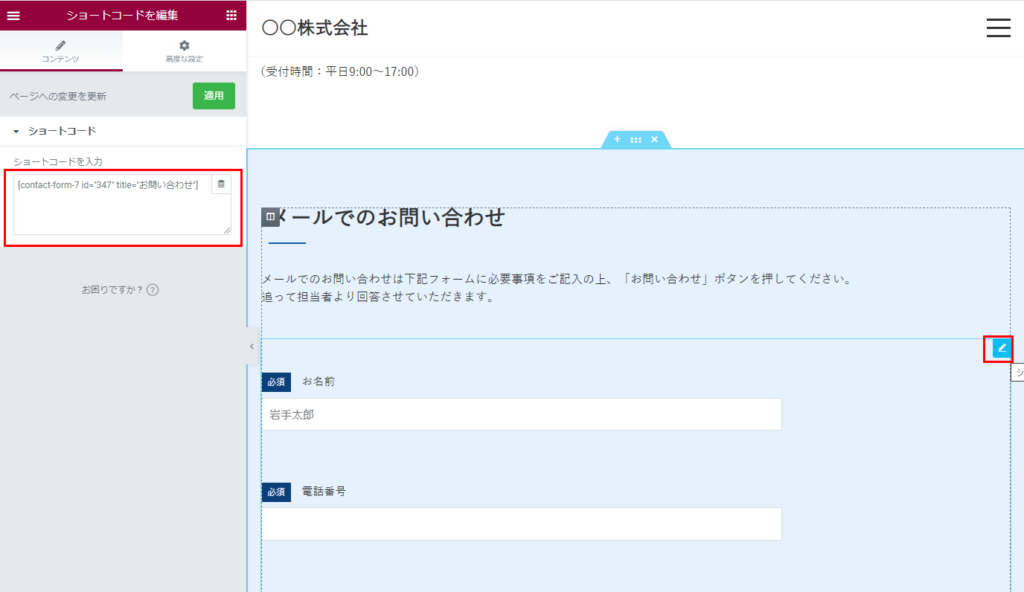The height and width of the screenshot is (592, 1024).
Task: Collapse the left editor panel arrow
Action: coord(251,346)
